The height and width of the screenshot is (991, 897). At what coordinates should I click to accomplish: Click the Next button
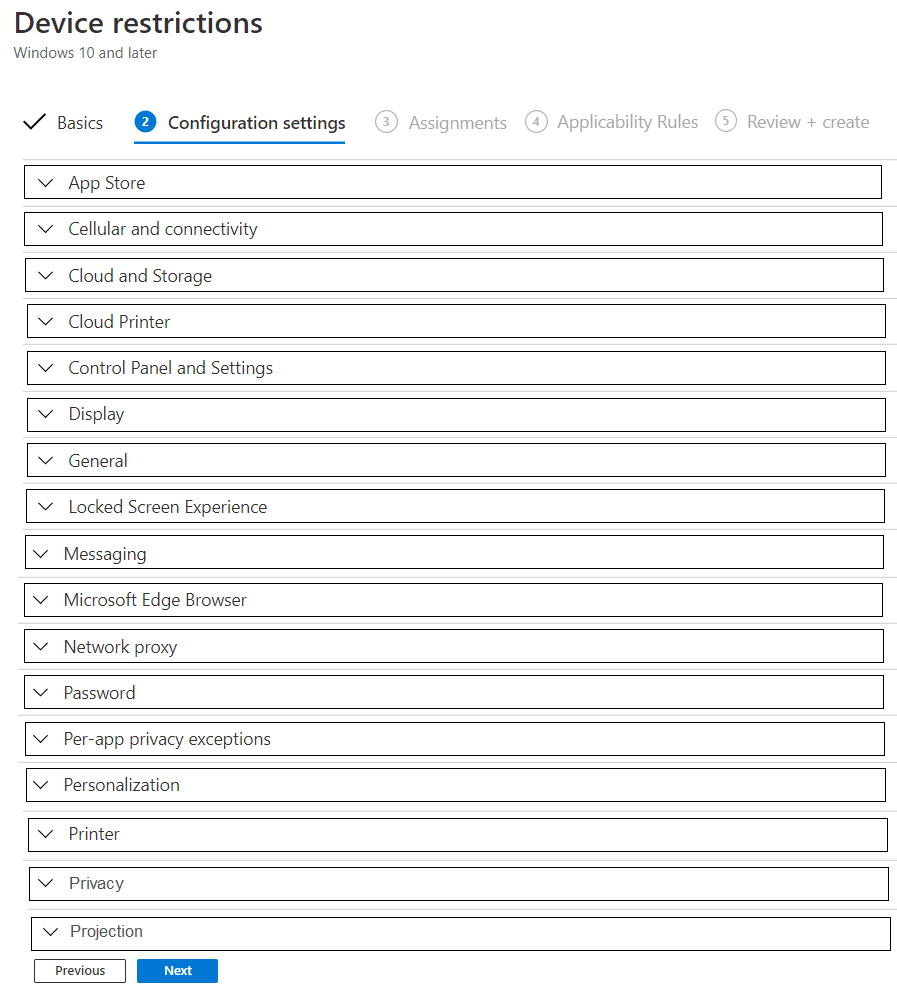tap(177, 971)
